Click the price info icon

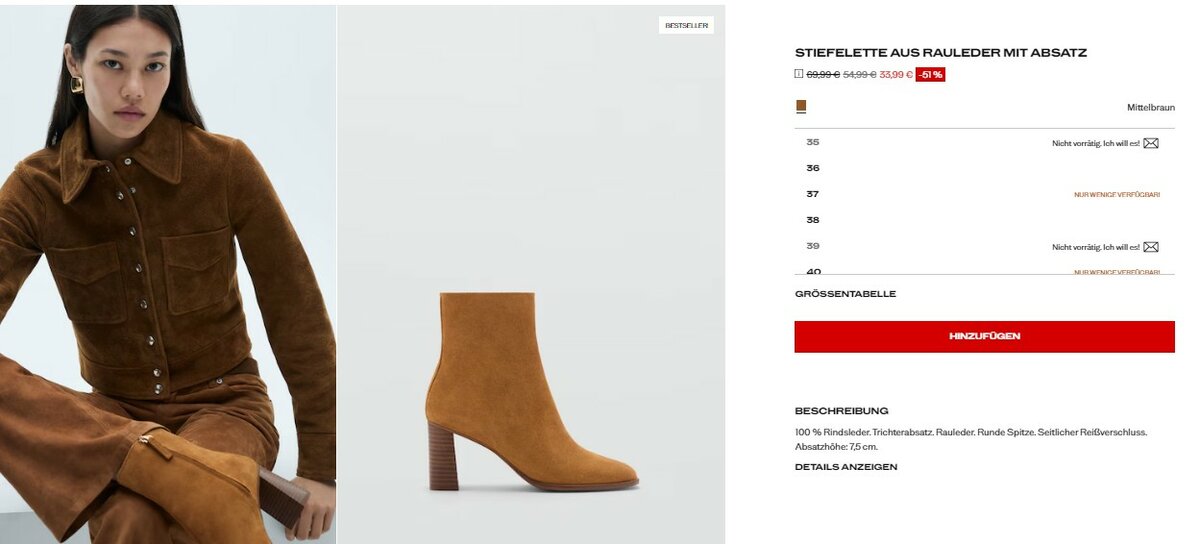pos(799,74)
